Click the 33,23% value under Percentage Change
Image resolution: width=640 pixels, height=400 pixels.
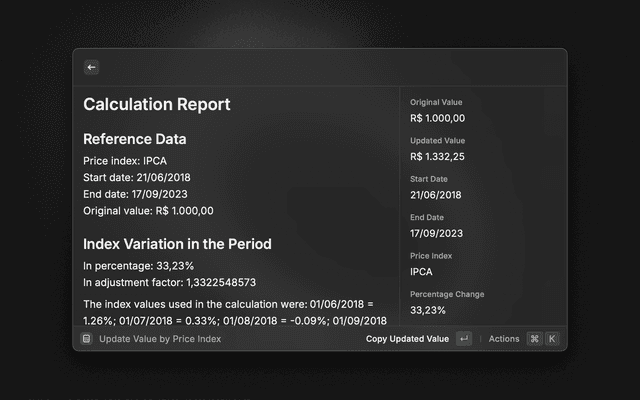428,310
